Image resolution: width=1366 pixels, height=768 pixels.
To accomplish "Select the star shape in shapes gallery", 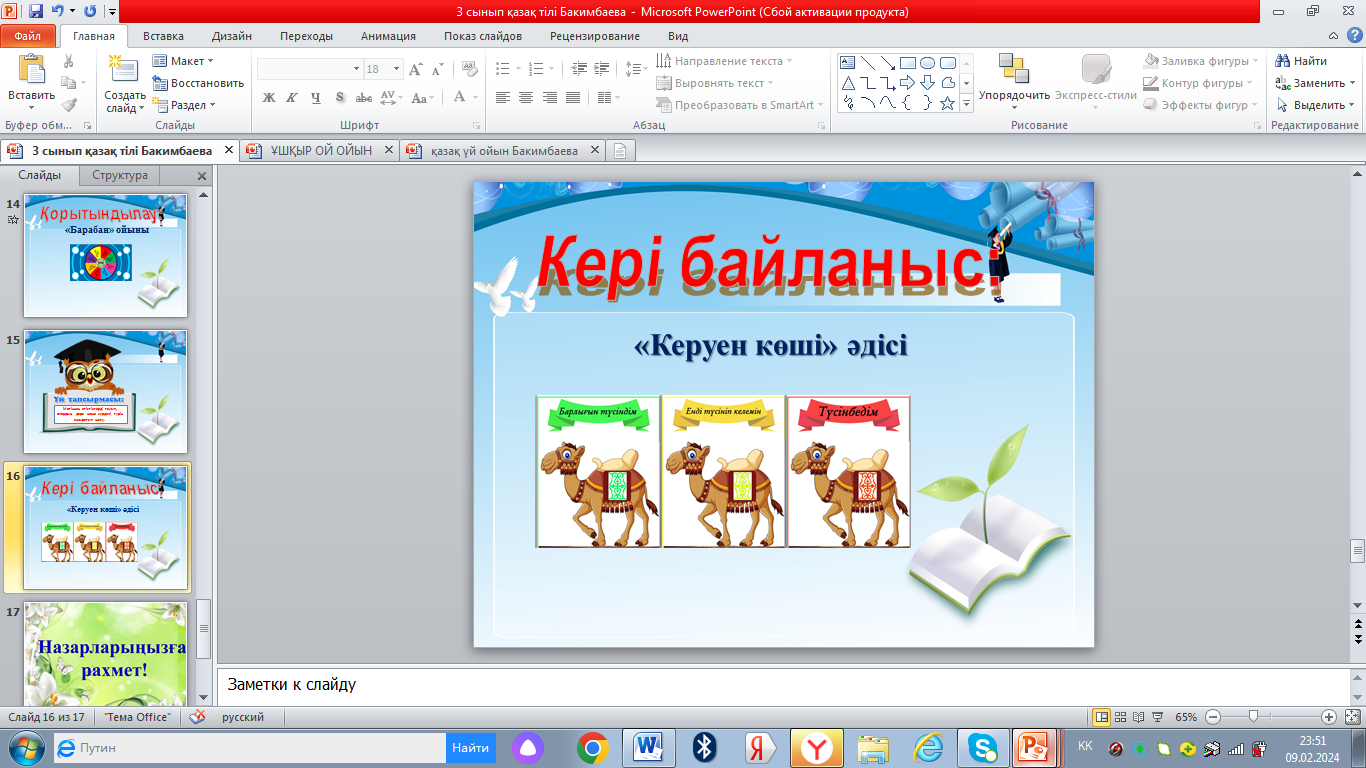I will click(x=947, y=103).
